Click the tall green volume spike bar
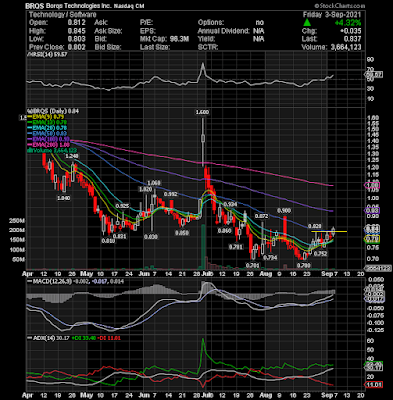 pyautogui.click(x=202, y=247)
